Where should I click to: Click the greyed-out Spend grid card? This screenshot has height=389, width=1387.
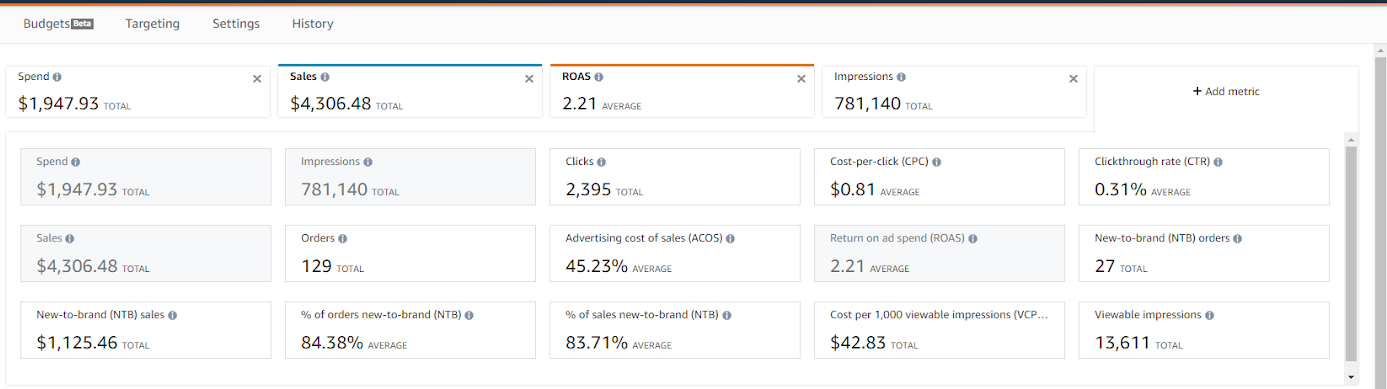[146, 177]
